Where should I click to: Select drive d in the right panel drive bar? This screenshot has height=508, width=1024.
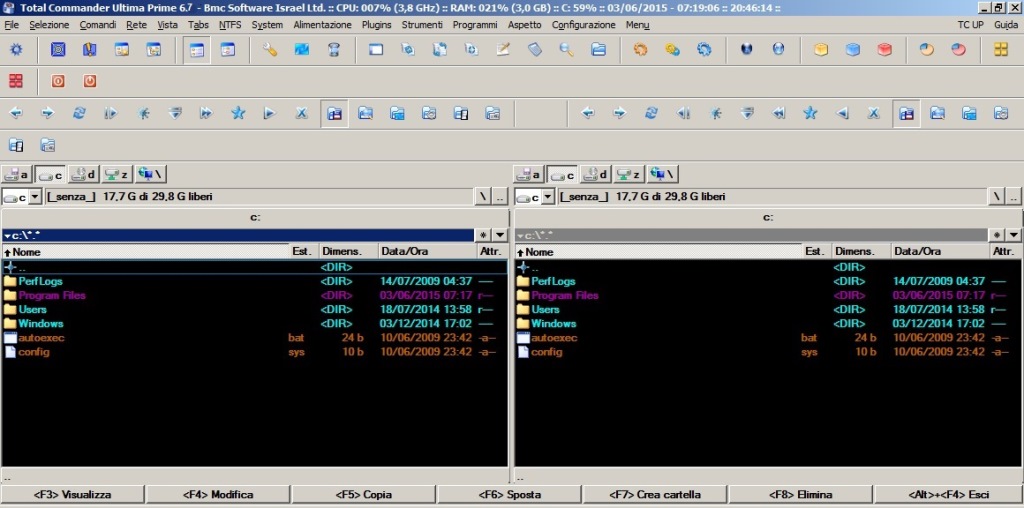(x=596, y=174)
